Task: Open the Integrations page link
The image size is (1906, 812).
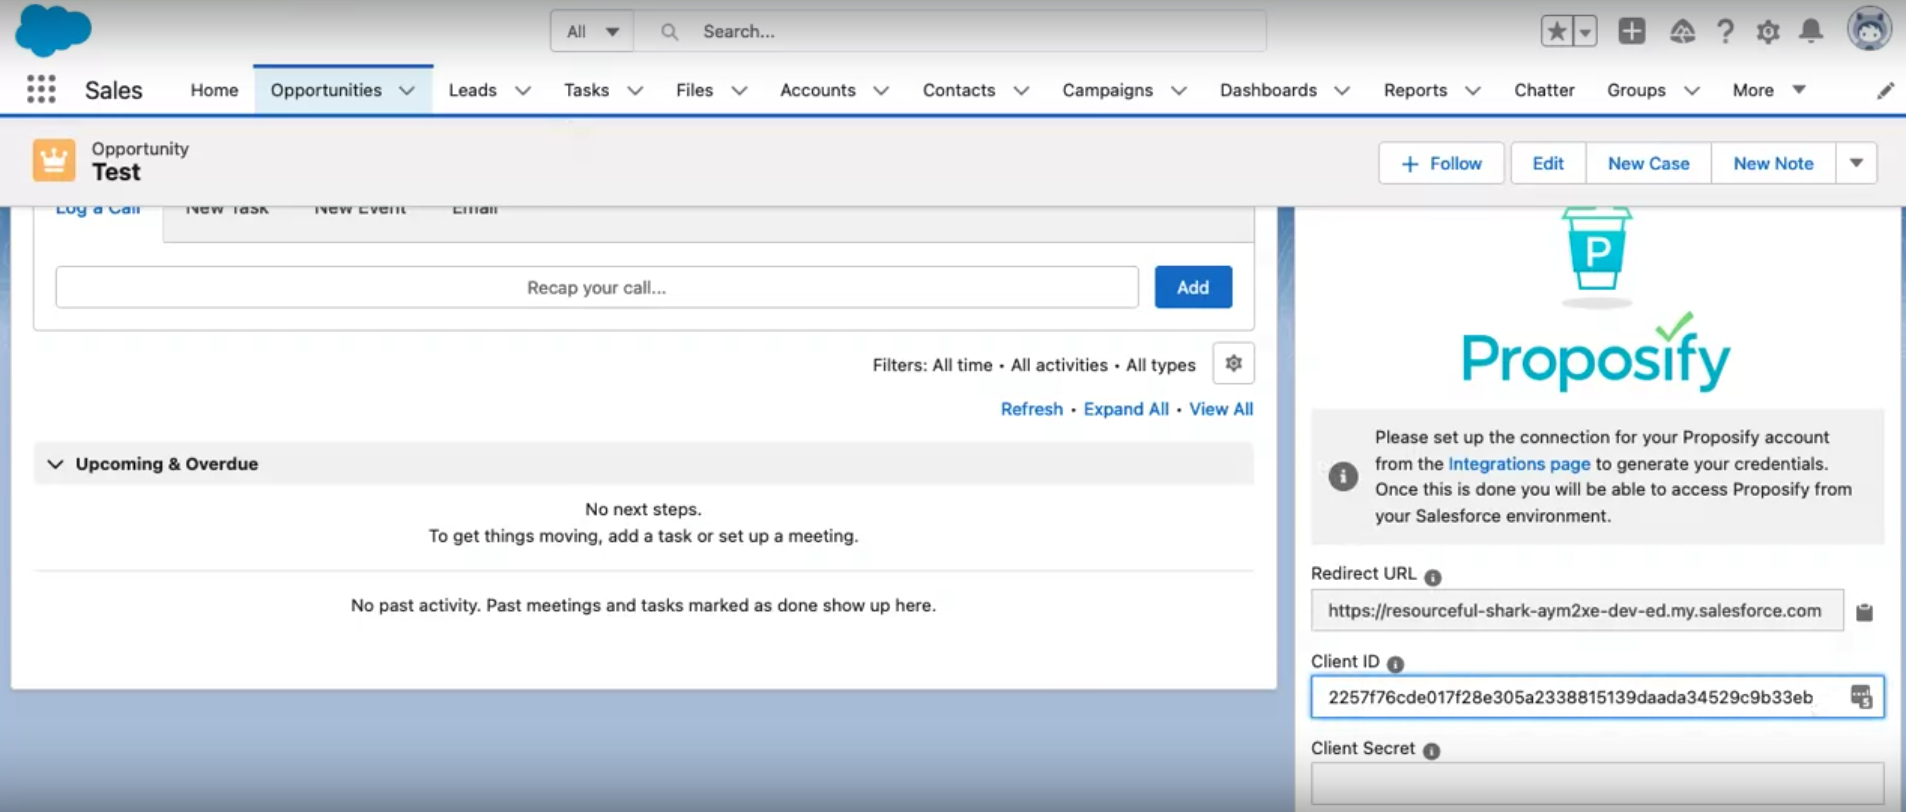Action: pyautogui.click(x=1519, y=464)
